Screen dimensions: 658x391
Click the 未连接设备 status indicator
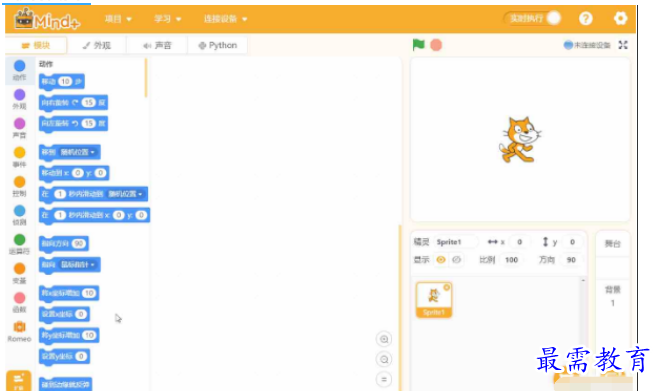point(587,45)
